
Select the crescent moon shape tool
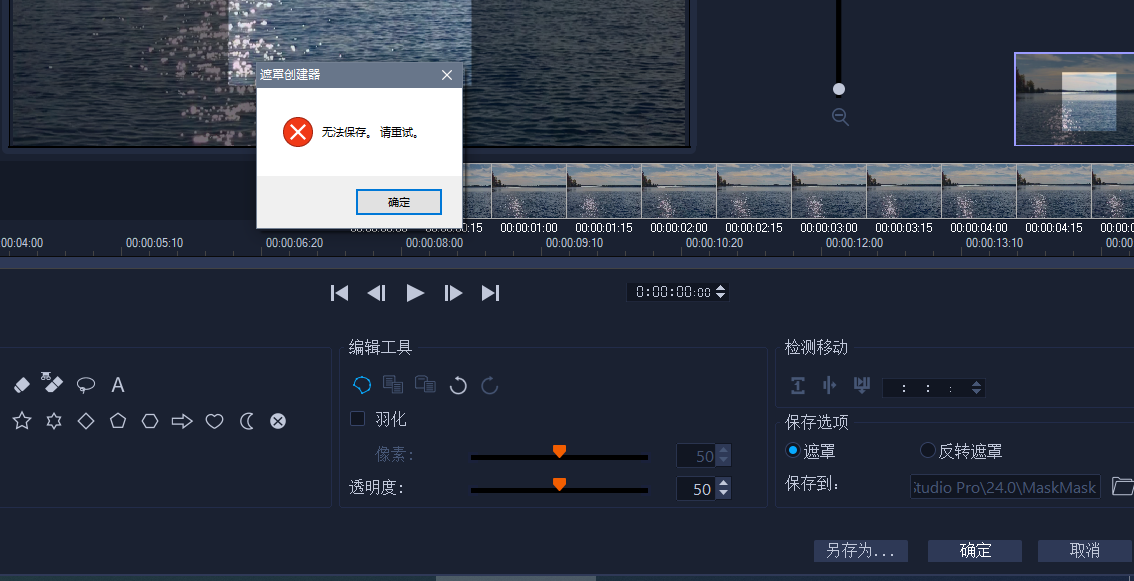(246, 421)
